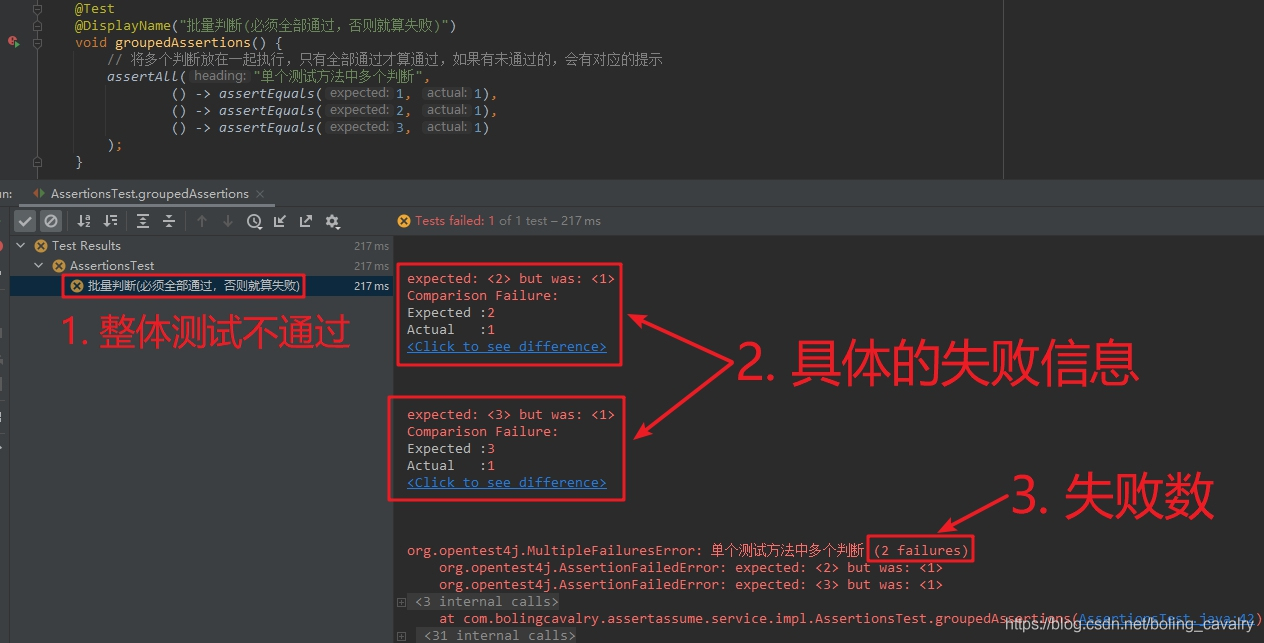The width and height of the screenshot is (1264, 643).
Task: Expand all test result nodes
Action: 143,221
